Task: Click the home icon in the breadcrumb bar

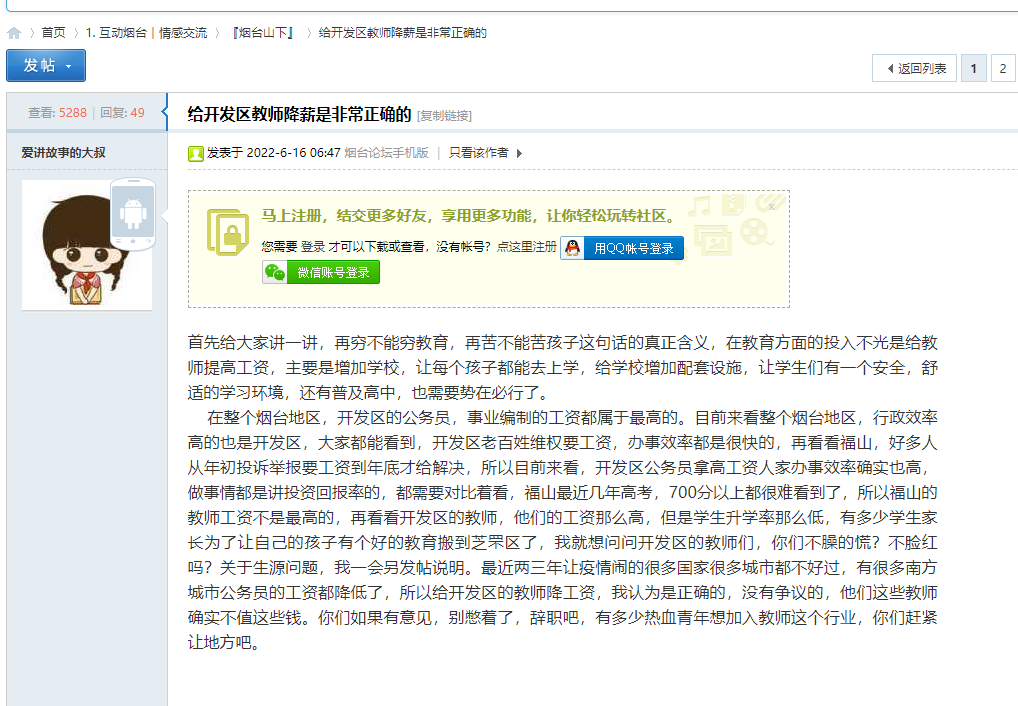Action: coord(14,31)
